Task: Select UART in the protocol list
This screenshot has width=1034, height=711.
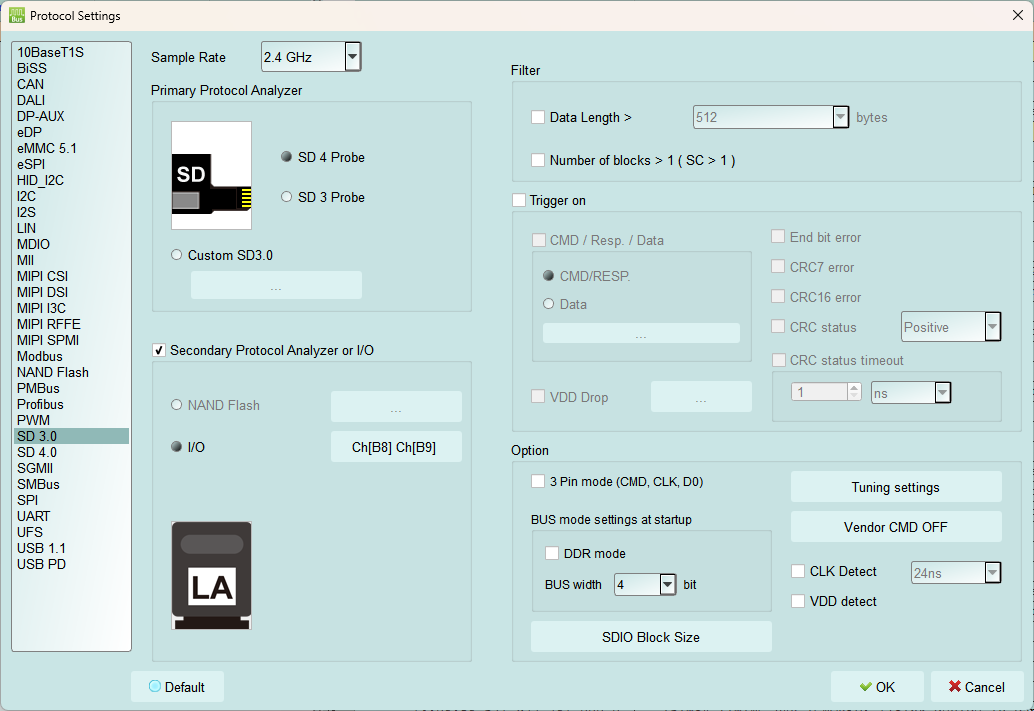Action: pos(71,516)
